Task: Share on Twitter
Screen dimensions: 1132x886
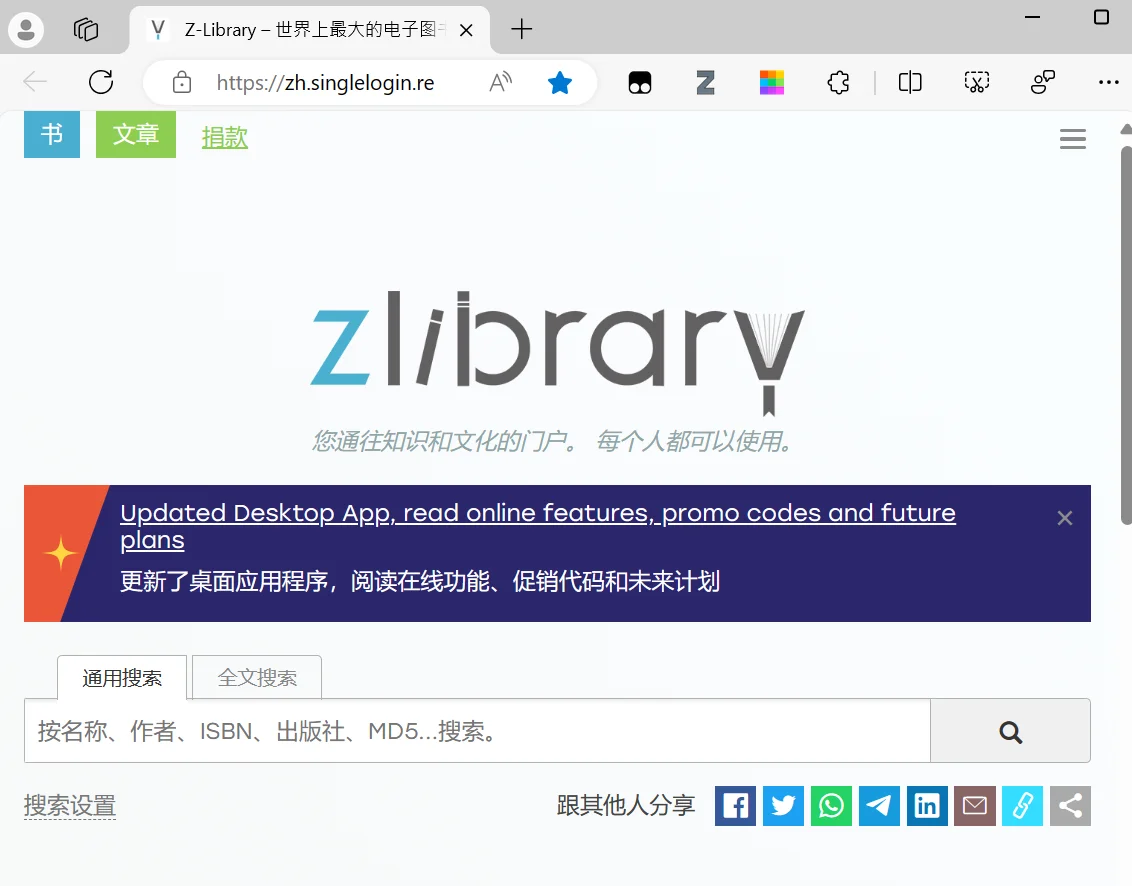Action: (x=783, y=806)
